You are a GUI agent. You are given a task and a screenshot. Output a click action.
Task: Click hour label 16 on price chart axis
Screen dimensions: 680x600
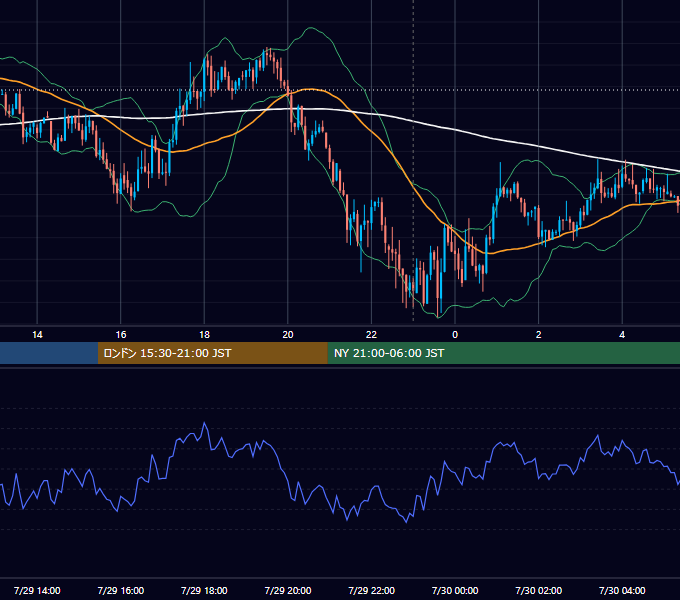pos(121,335)
